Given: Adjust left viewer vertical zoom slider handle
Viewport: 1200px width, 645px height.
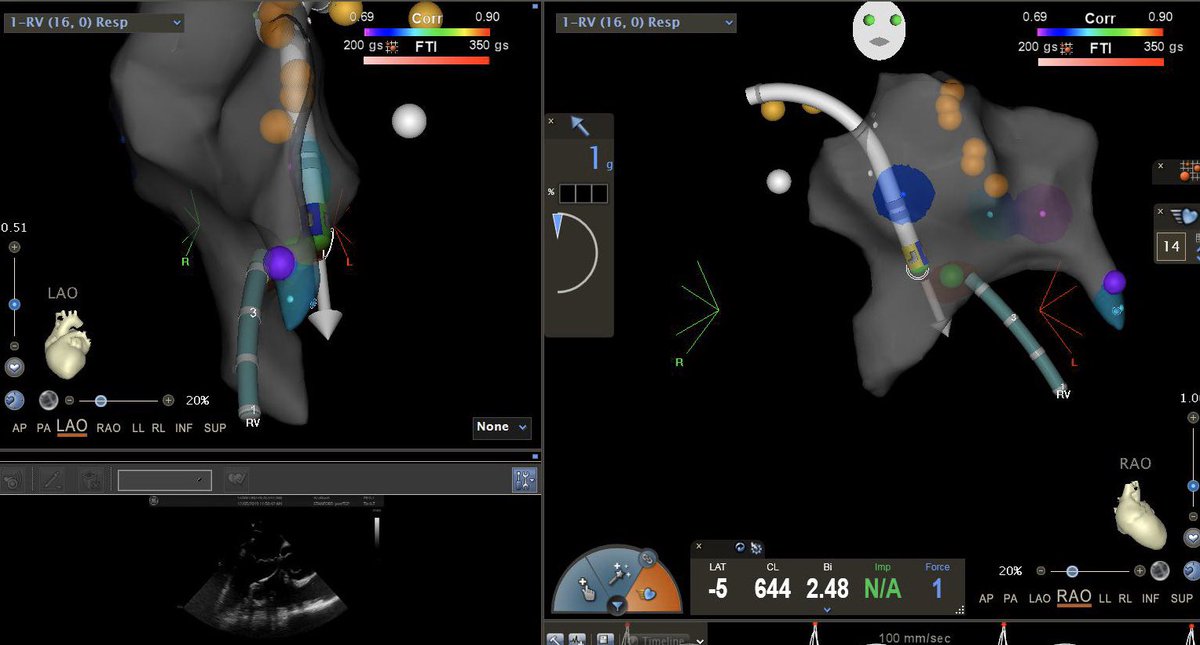Looking at the screenshot, I should coord(14,304).
